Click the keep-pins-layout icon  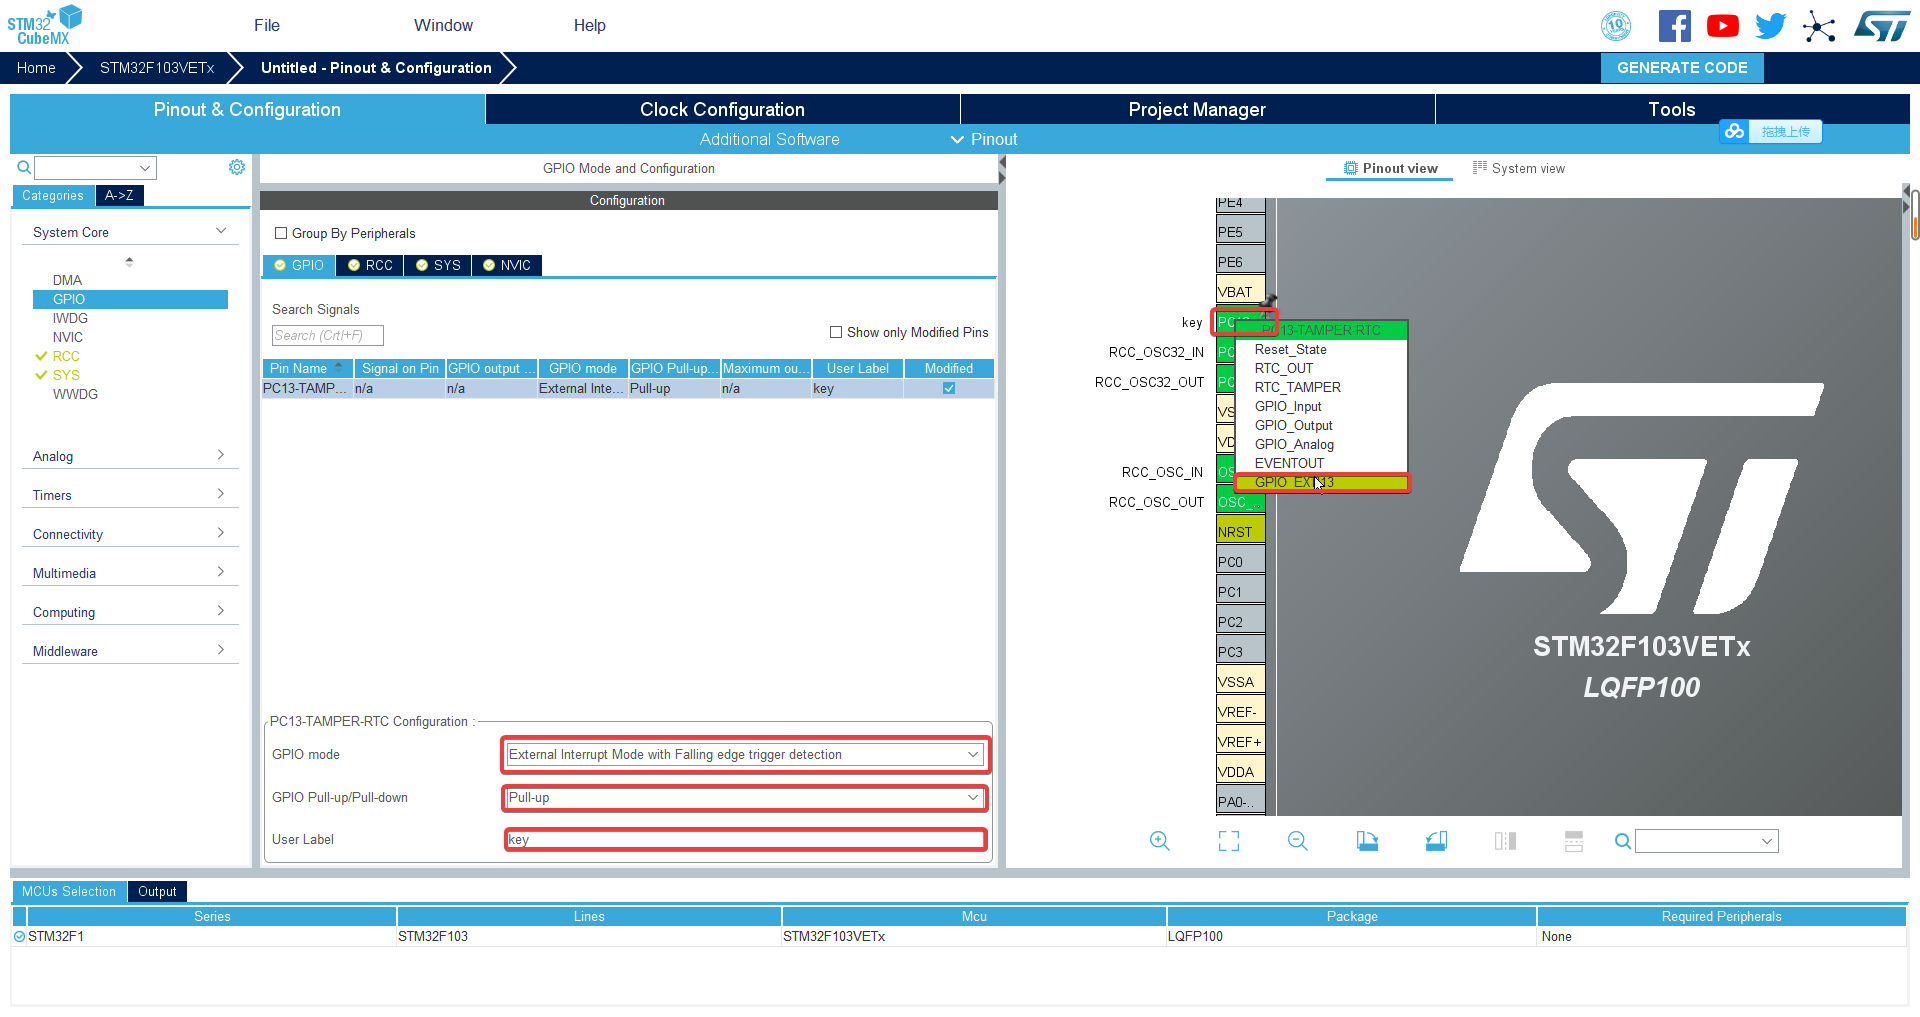click(1574, 841)
